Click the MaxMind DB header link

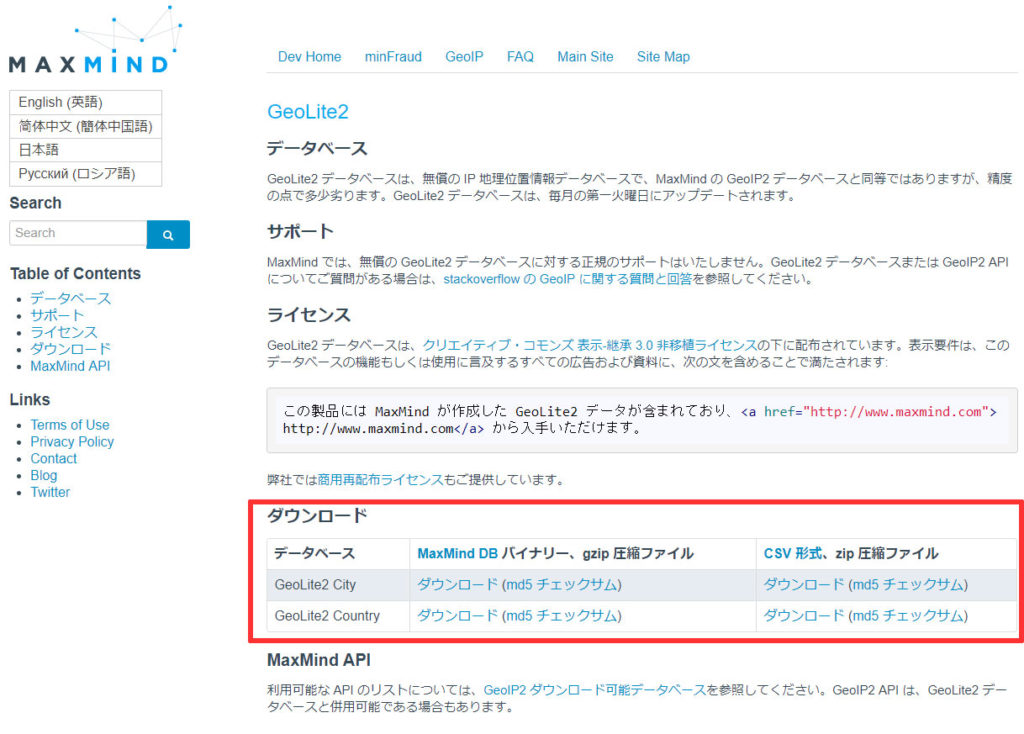457,554
